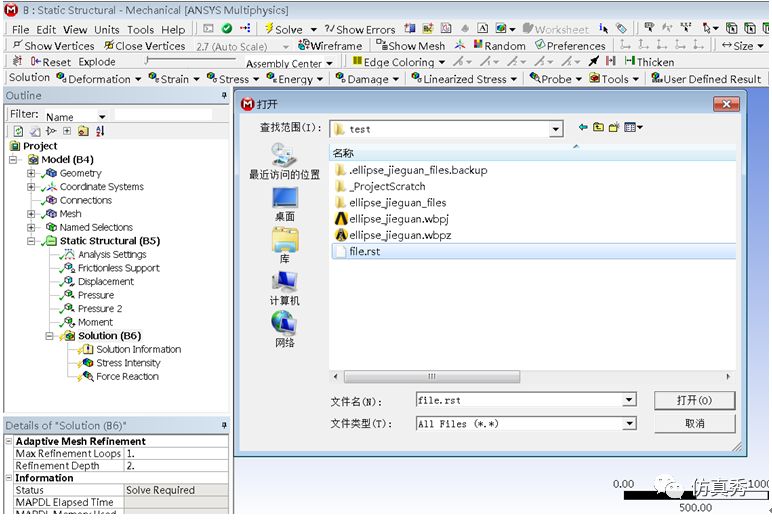Adjust the Explode slider
The image size is (772, 521).
click(191, 60)
